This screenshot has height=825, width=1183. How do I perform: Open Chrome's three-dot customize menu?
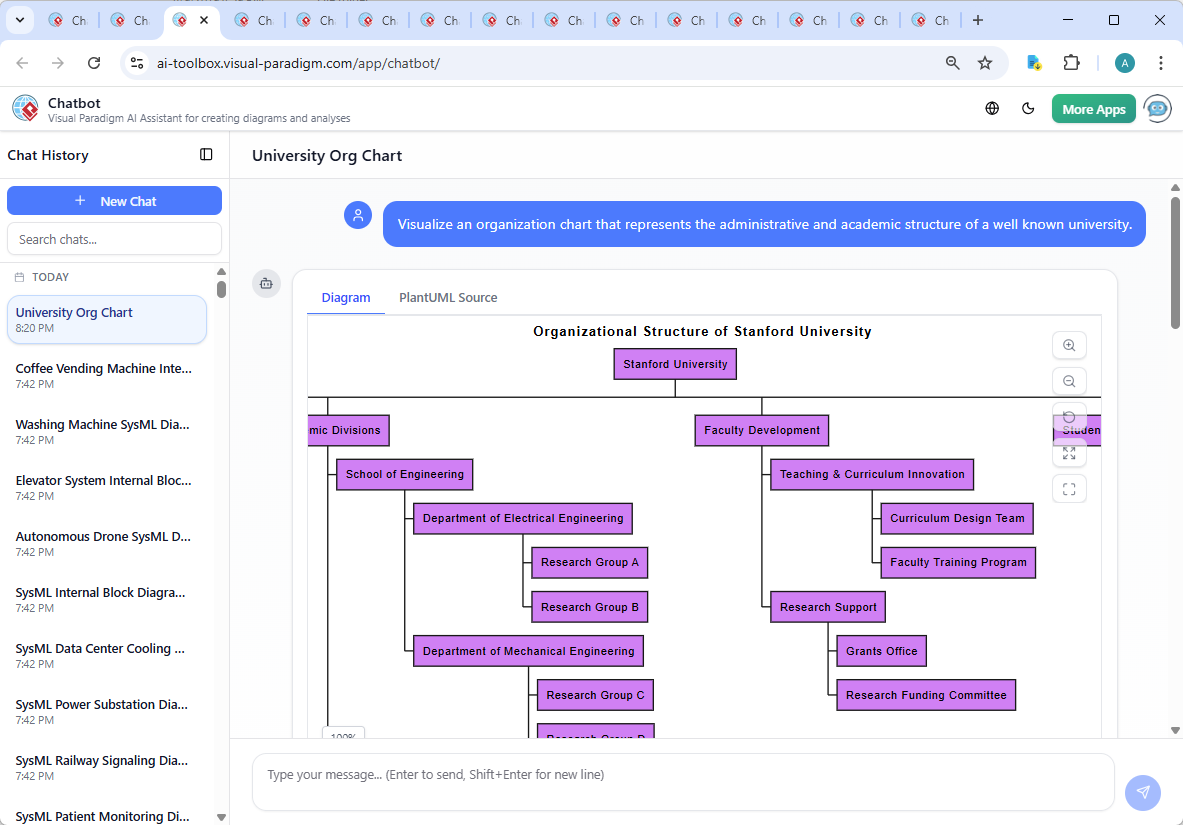coord(1161,62)
